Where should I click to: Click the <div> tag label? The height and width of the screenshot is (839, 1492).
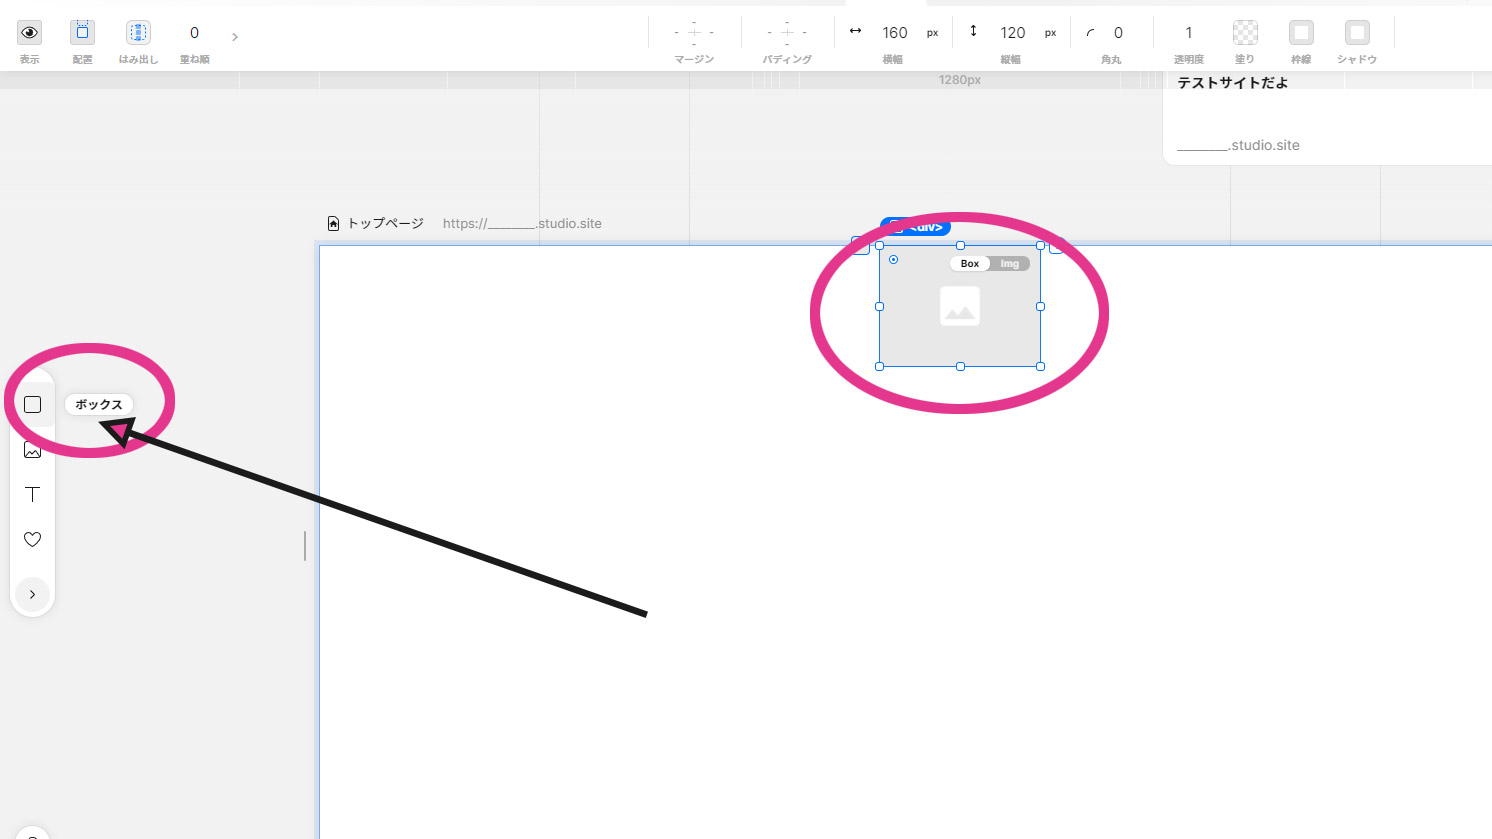915,227
